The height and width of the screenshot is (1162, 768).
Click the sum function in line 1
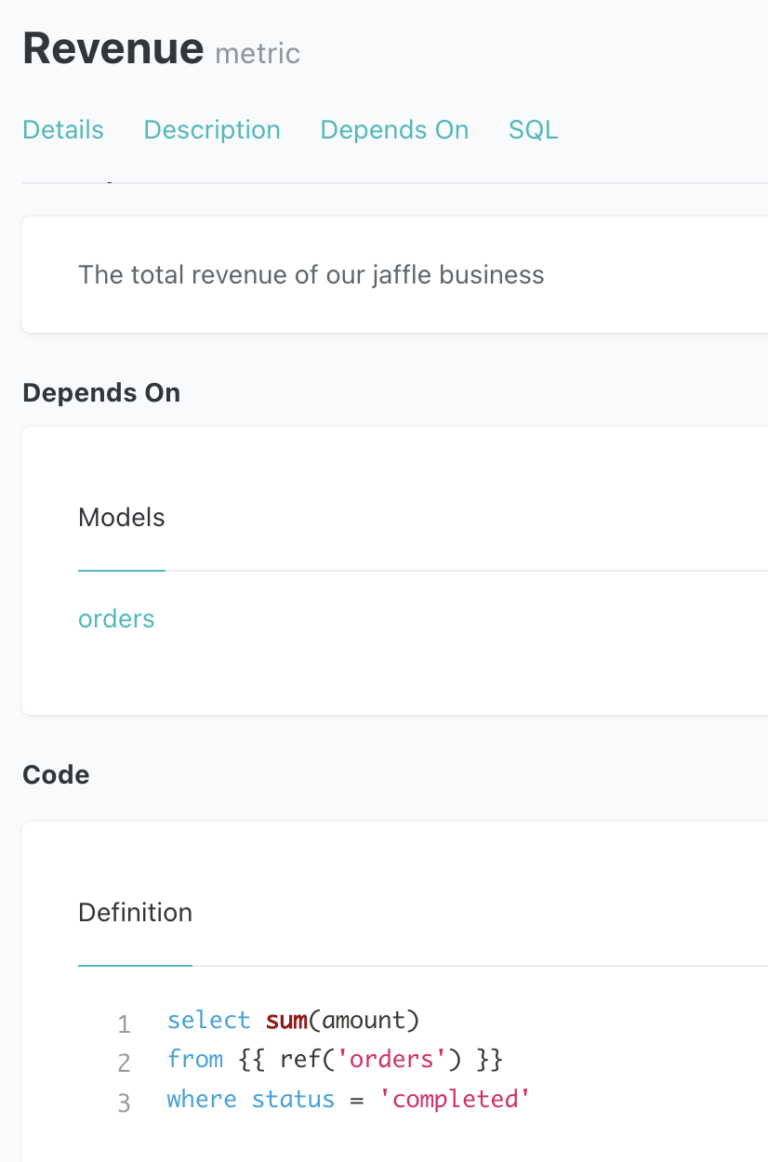pyautogui.click(x=286, y=1019)
